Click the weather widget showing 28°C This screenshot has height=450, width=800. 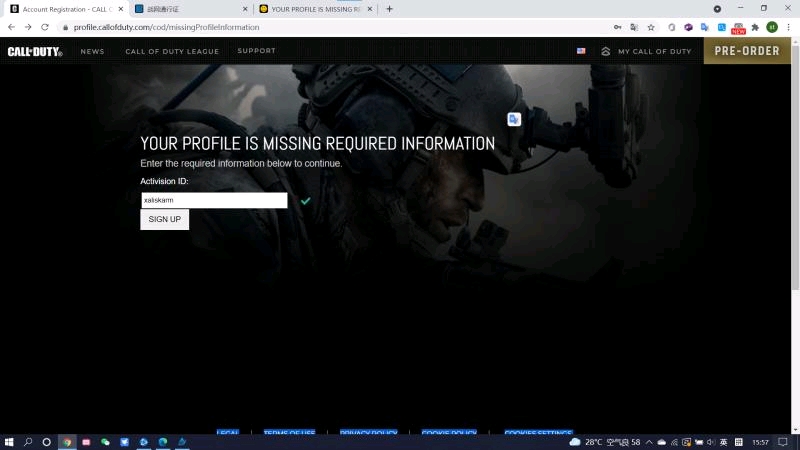(605, 442)
